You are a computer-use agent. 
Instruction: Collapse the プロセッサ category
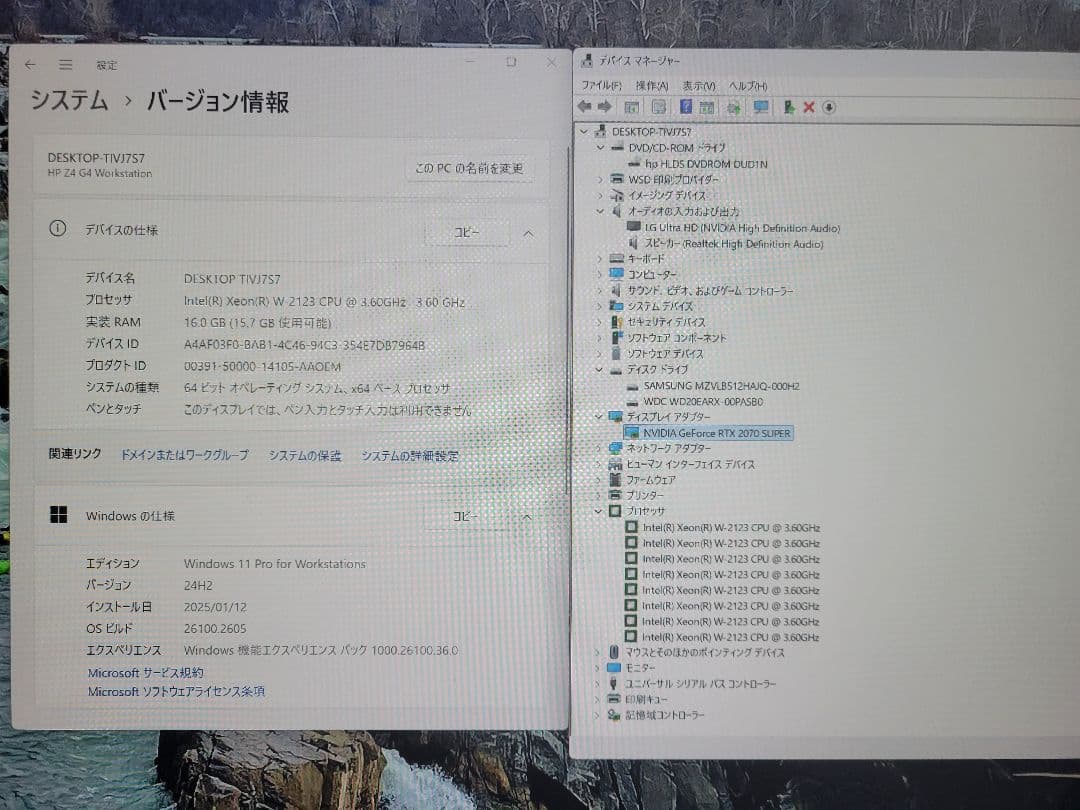pyautogui.click(x=599, y=512)
